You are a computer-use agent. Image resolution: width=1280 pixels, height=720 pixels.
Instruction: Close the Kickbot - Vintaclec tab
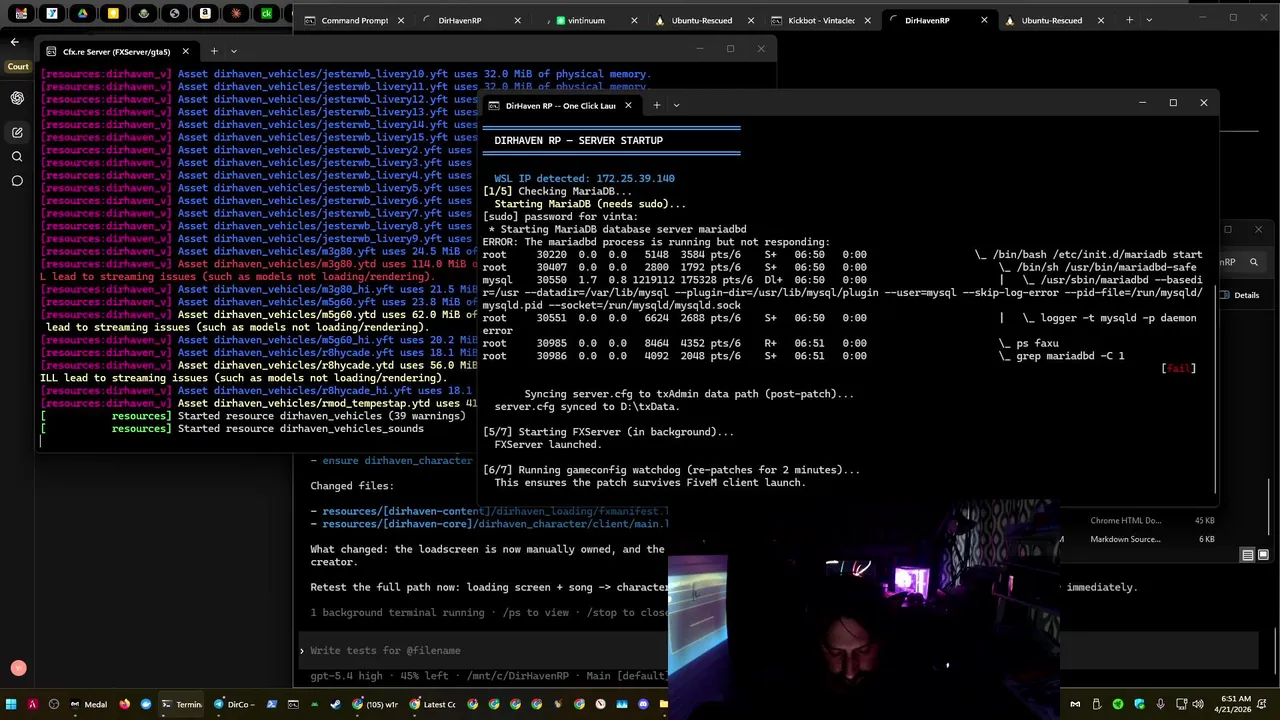point(868,20)
